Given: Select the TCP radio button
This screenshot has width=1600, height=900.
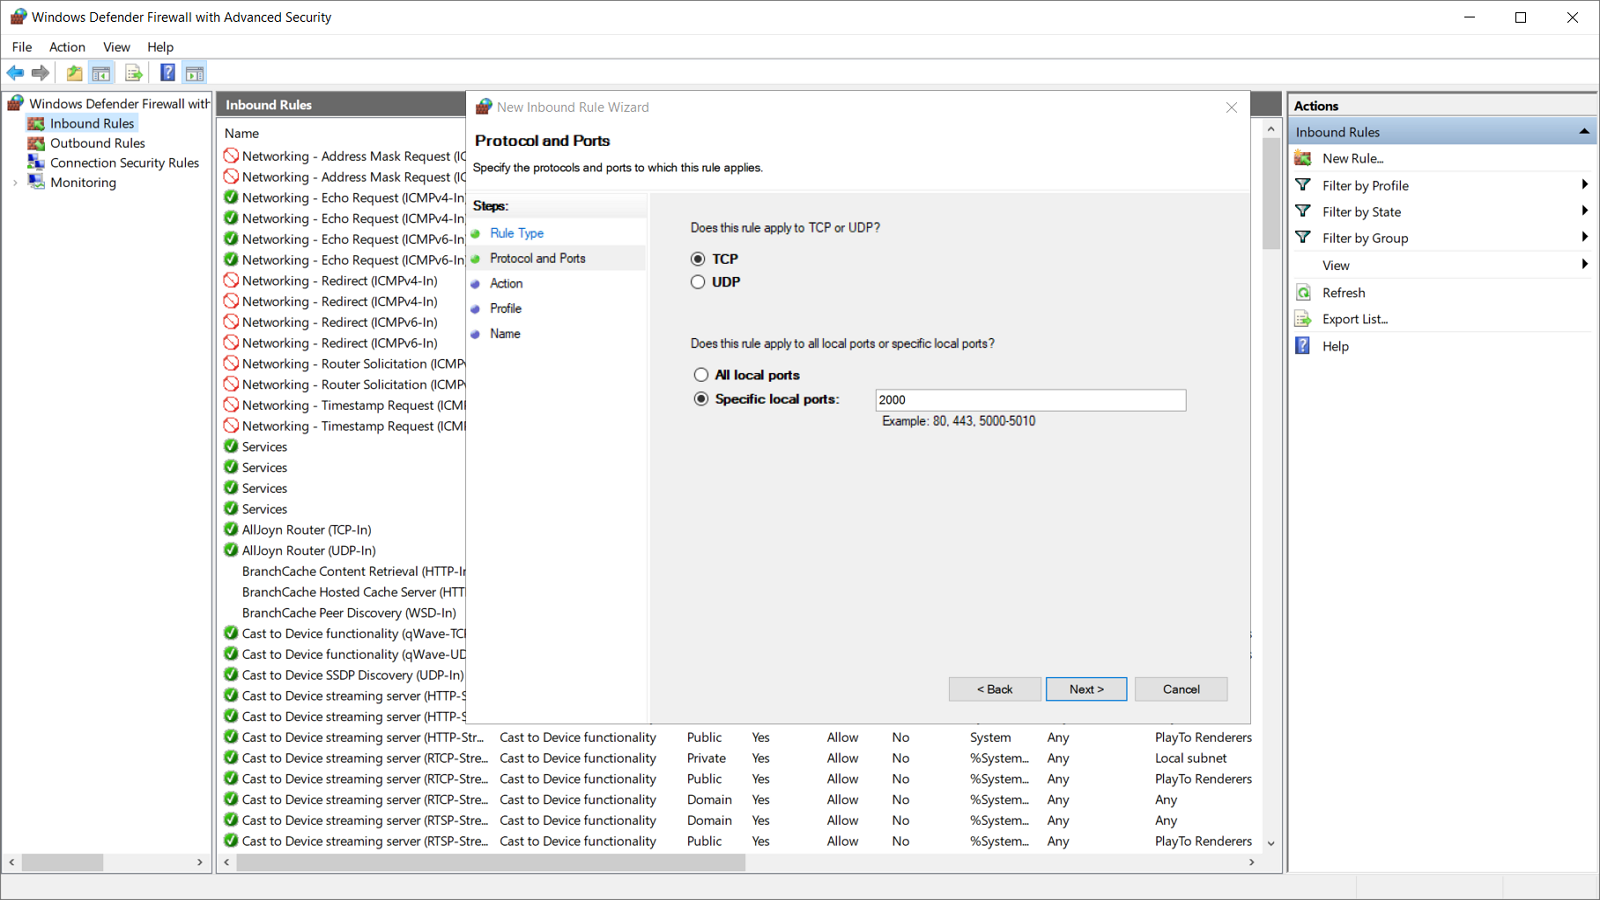Looking at the screenshot, I should pos(698,259).
